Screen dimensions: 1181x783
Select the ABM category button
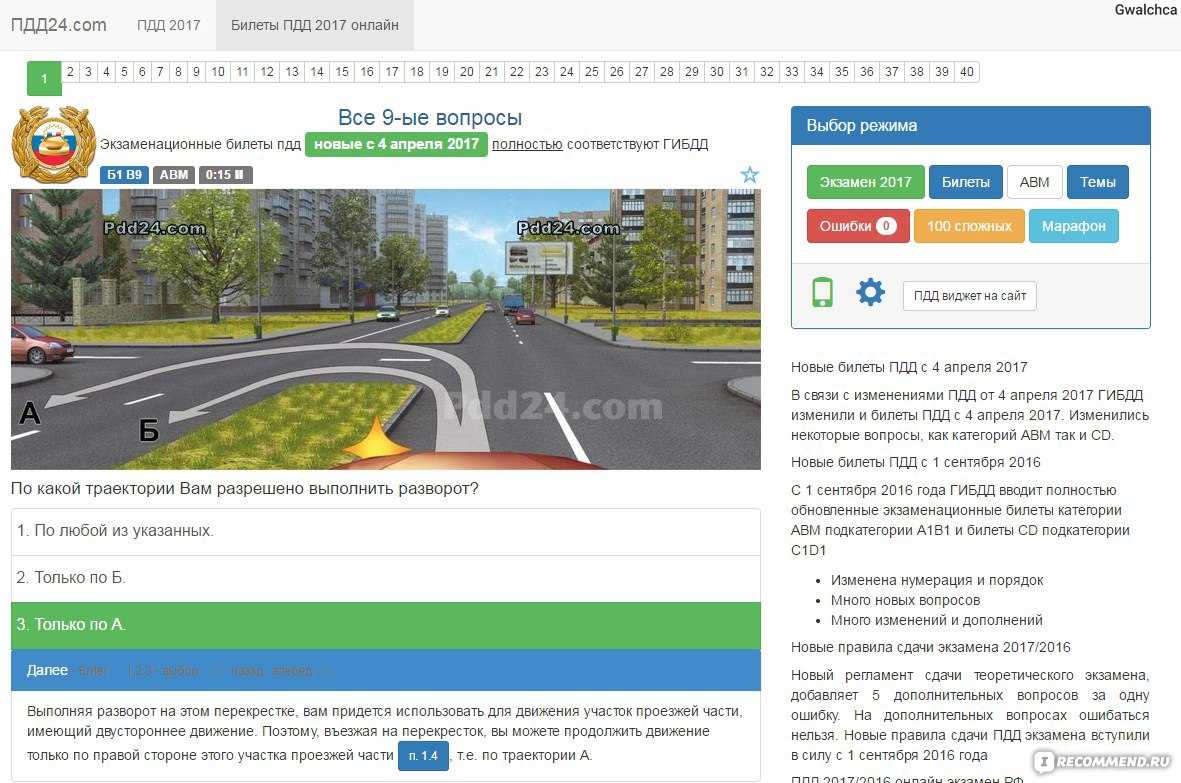1034,182
